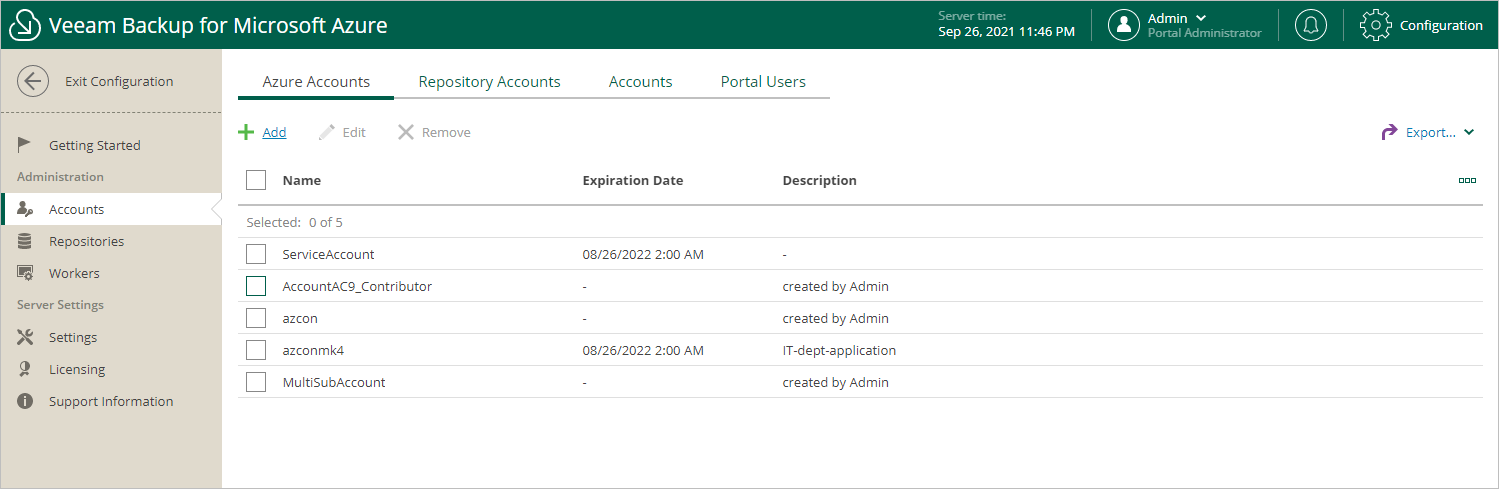The height and width of the screenshot is (489, 1499).
Task: Click the back arrow Exit Configuration icon
Action: pos(33,81)
